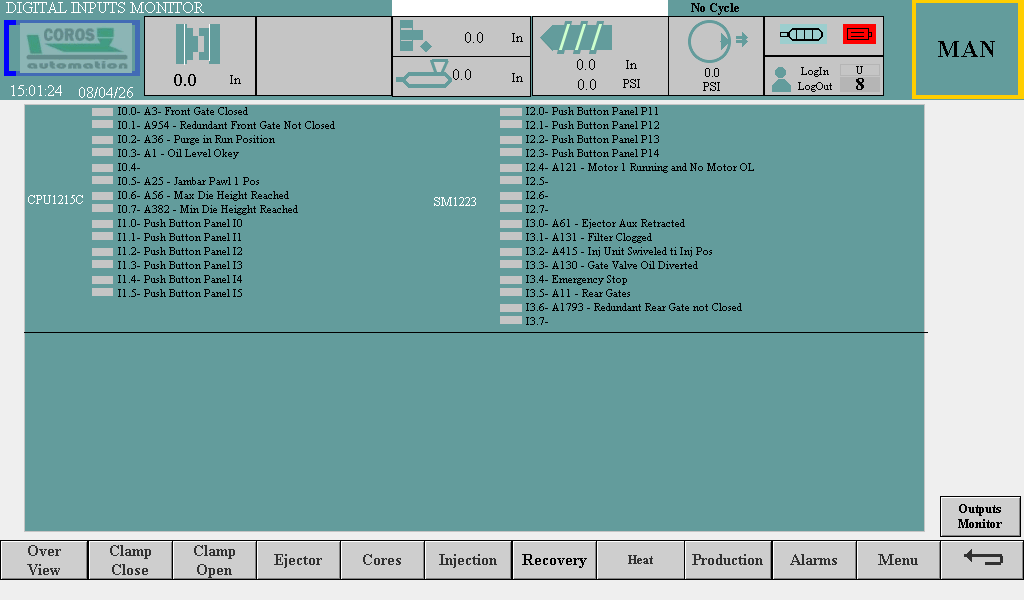Open the Outputs Monitor screen

(x=979, y=516)
